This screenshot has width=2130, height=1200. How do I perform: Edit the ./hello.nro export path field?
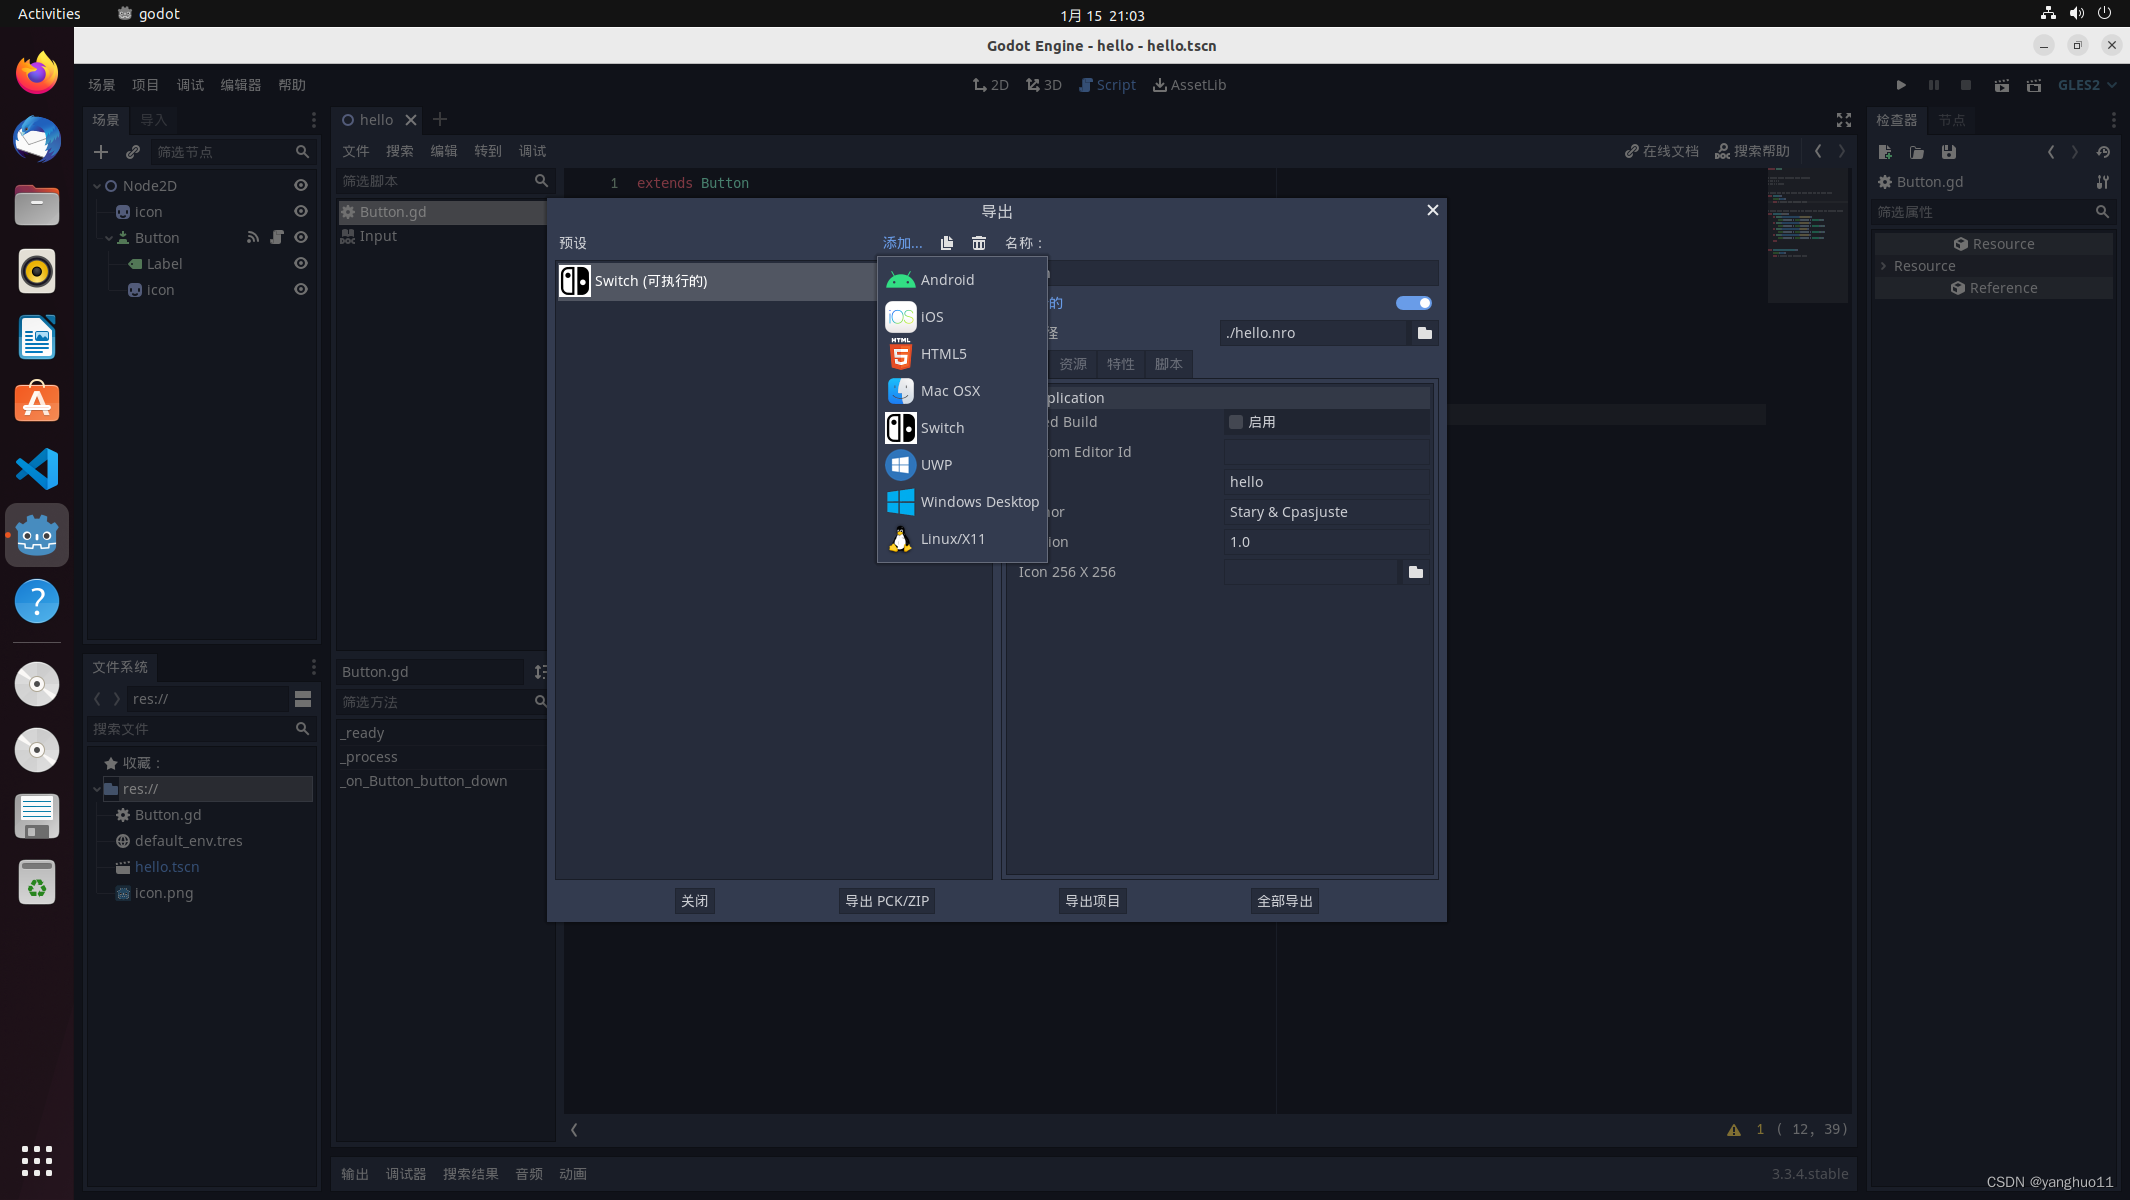(1313, 333)
